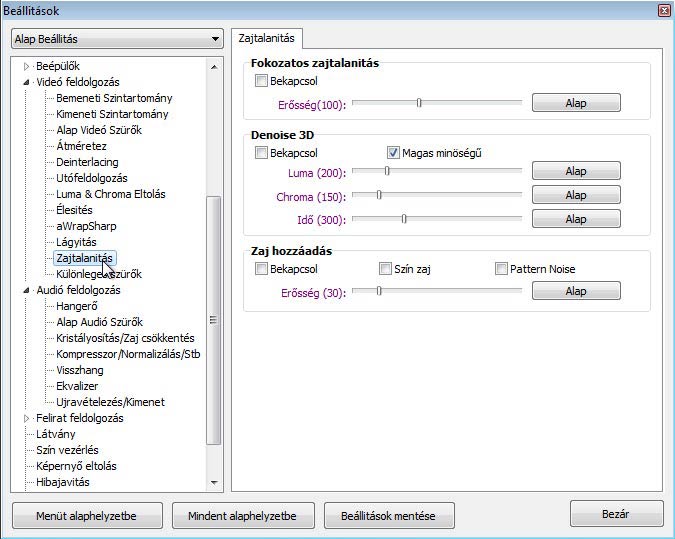
Task: Collapse the Audió feldolgozás tree node
Action: point(27,291)
